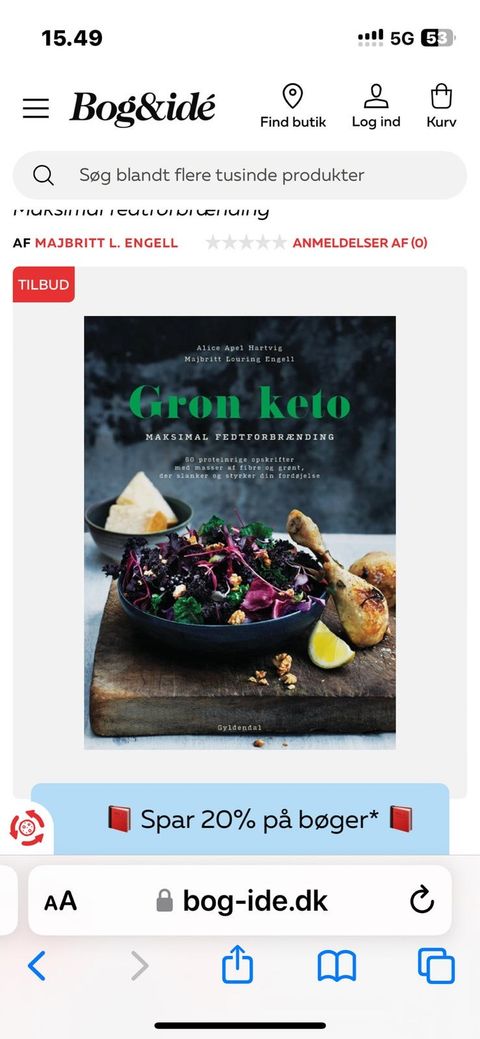Open Safari bookmarks book icon
This screenshot has height=1039, width=480.
tap(337, 966)
